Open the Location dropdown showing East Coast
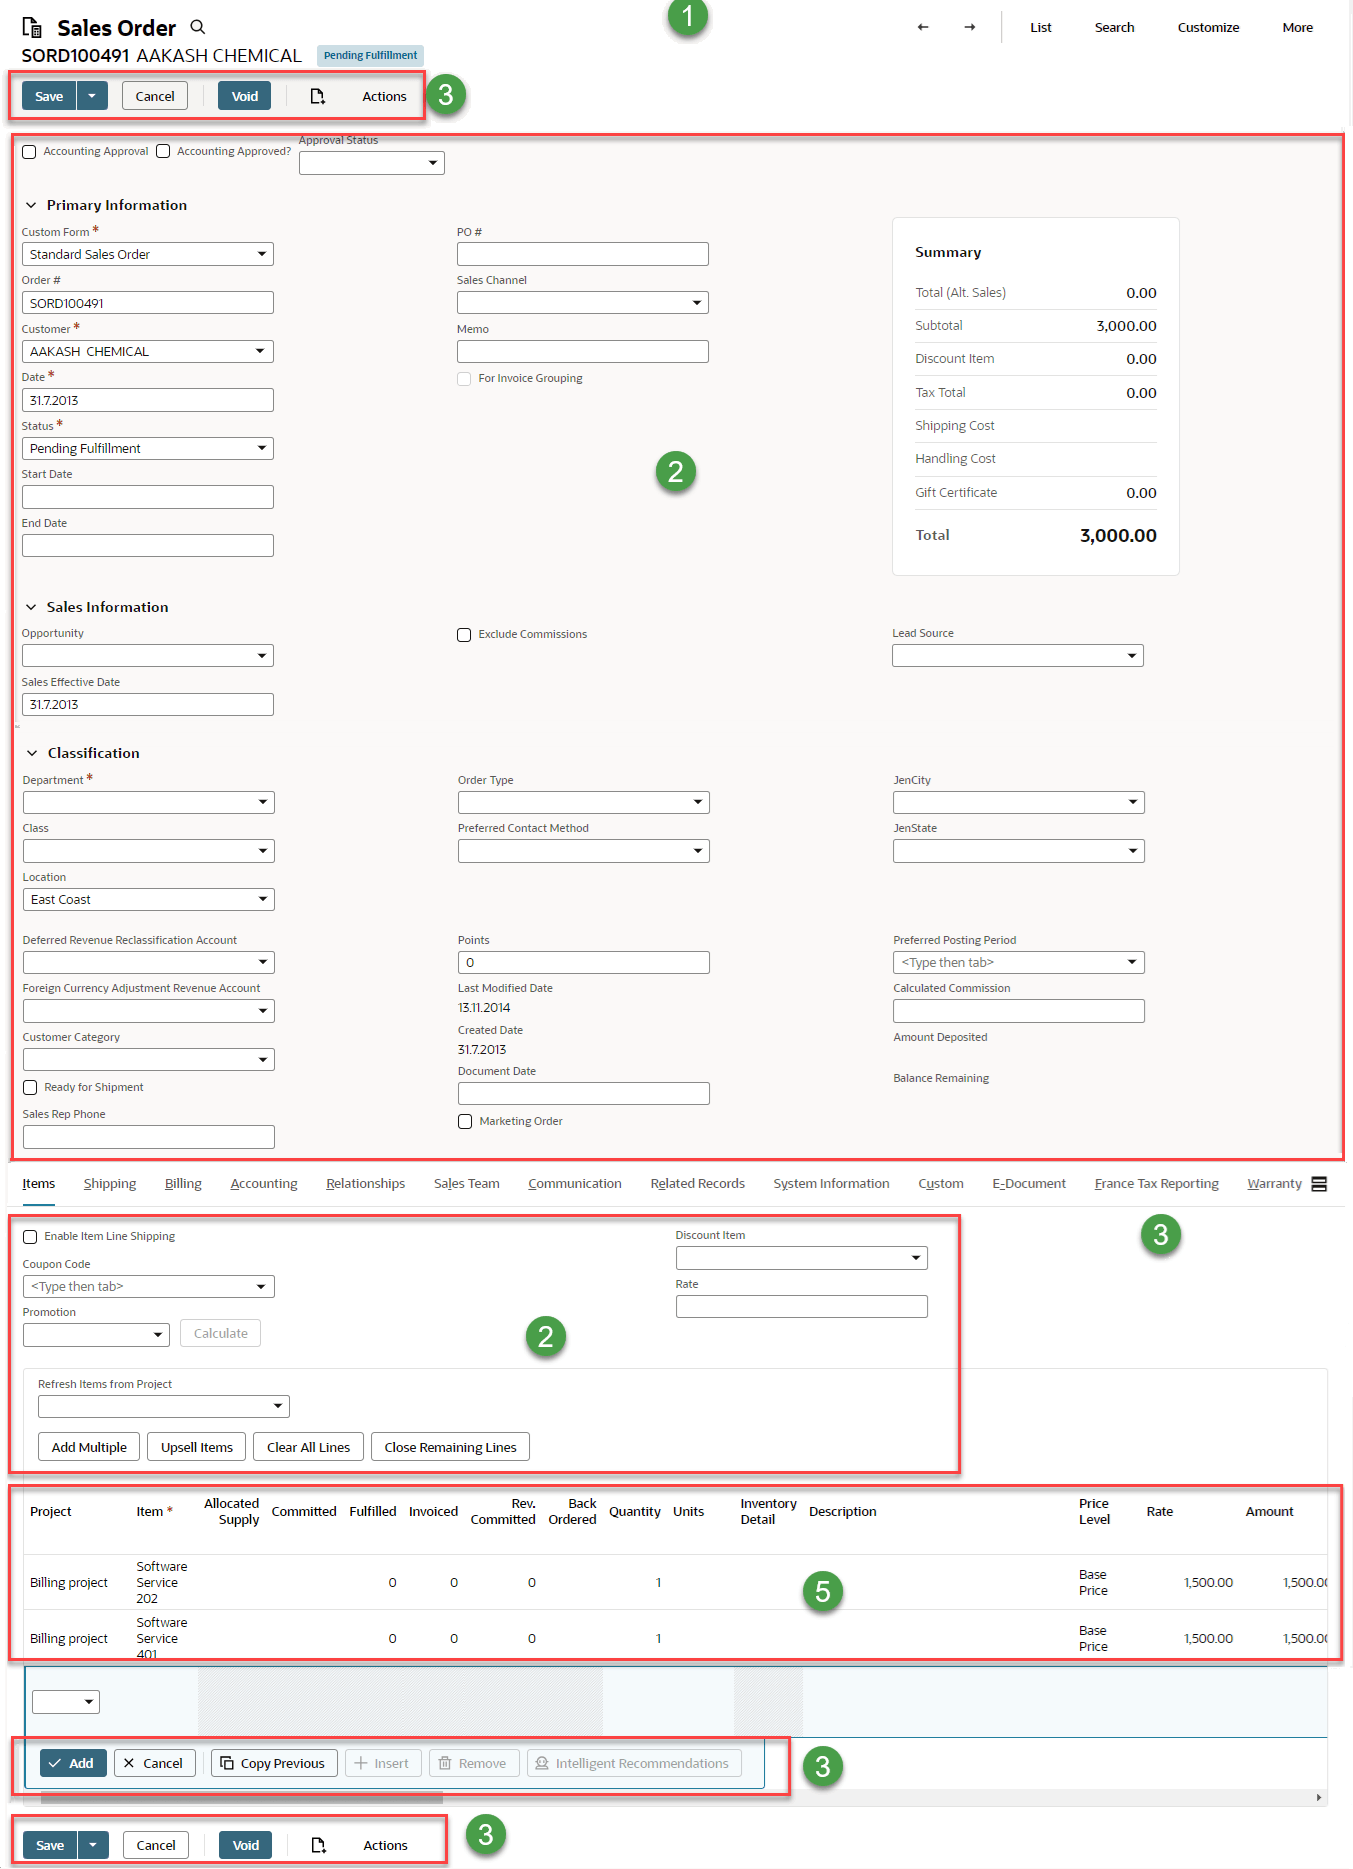This screenshot has width=1353, height=1869. pyautogui.click(x=148, y=899)
